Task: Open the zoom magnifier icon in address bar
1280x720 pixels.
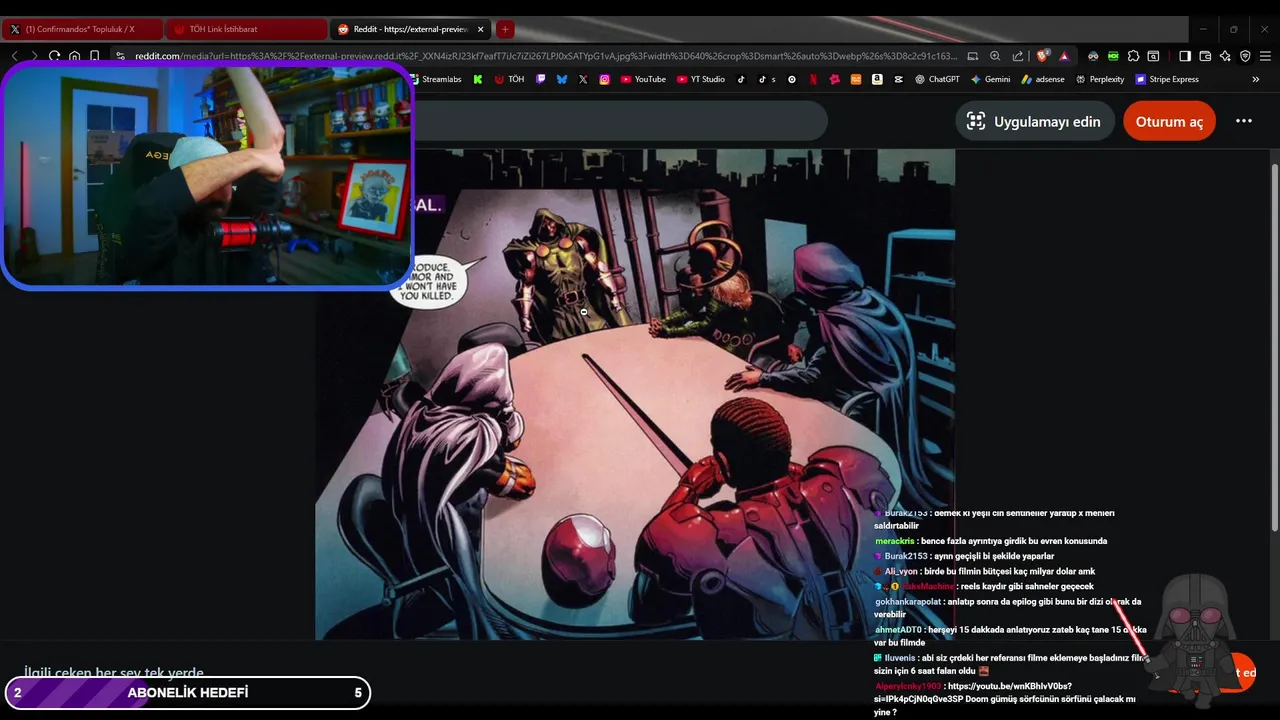Action: click(x=995, y=56)
